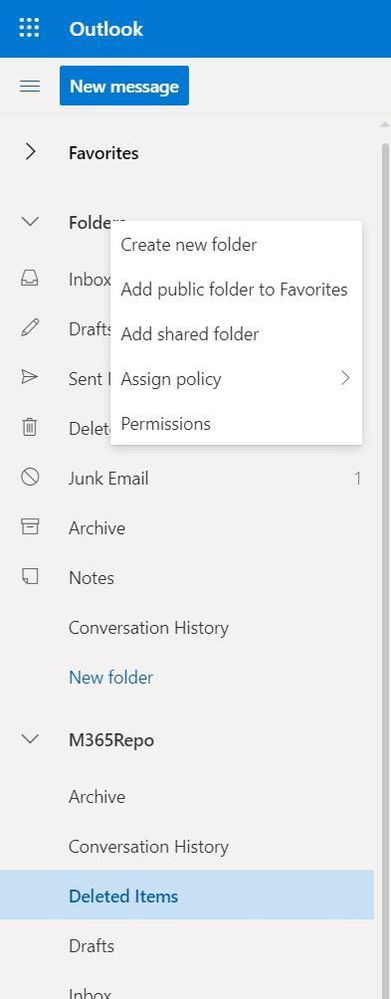Click the Junk Email unread count 1
This screenshot has height=999, width=391.
[x=358, y=478]
